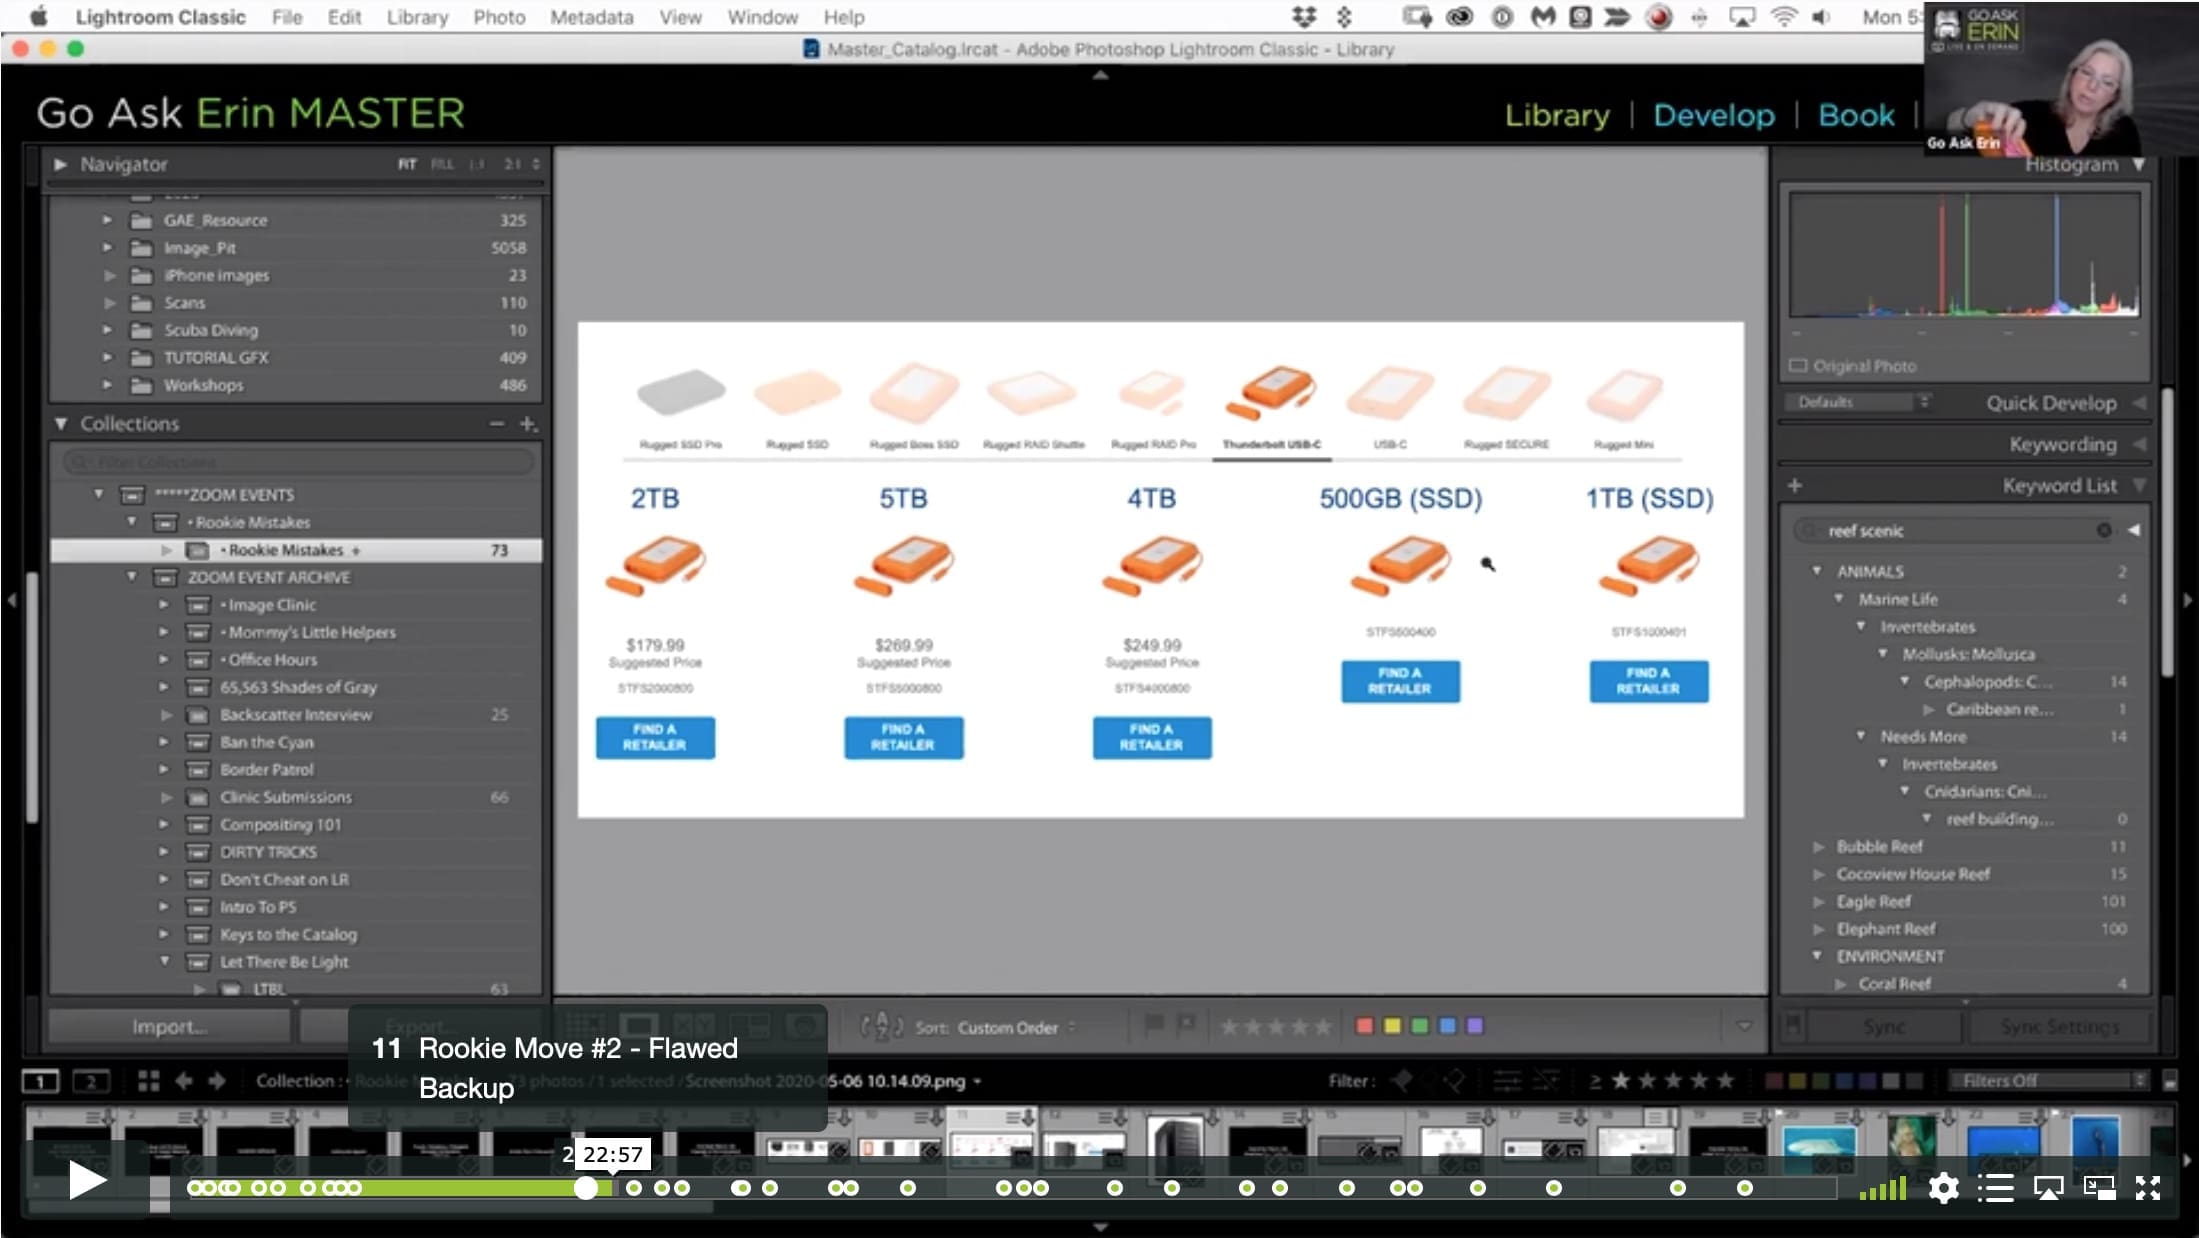Click the filter star rating in filmstrip bar
Viewport: 2199px width, 1238px height.
(x=1672, y=1080)
